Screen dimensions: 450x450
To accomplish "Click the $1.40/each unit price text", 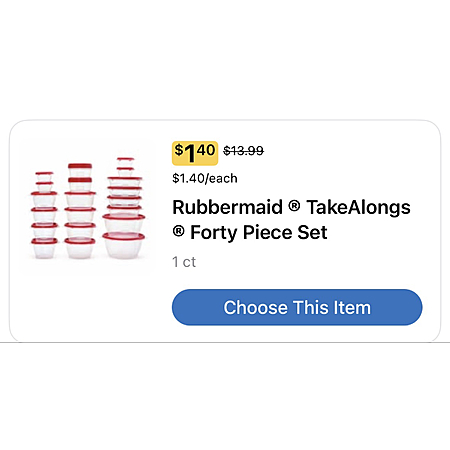I will click(205, 179).
